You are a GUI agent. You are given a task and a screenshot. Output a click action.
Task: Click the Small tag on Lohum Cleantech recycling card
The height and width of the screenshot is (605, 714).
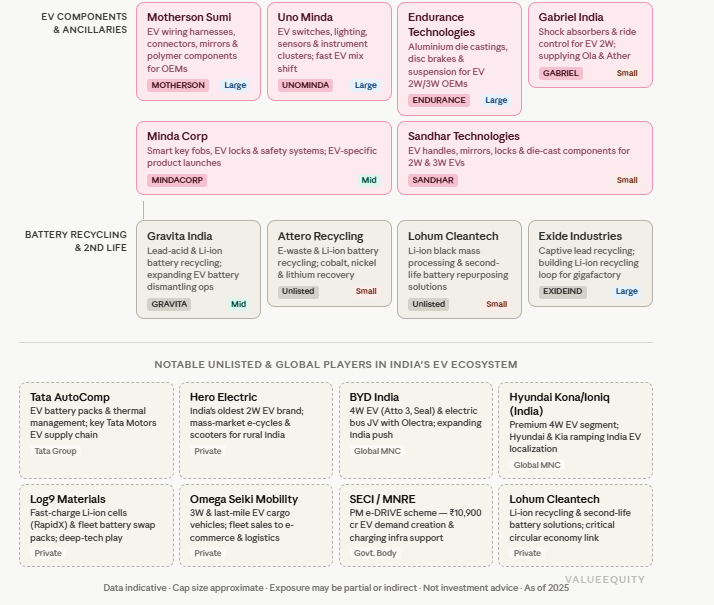496,304
